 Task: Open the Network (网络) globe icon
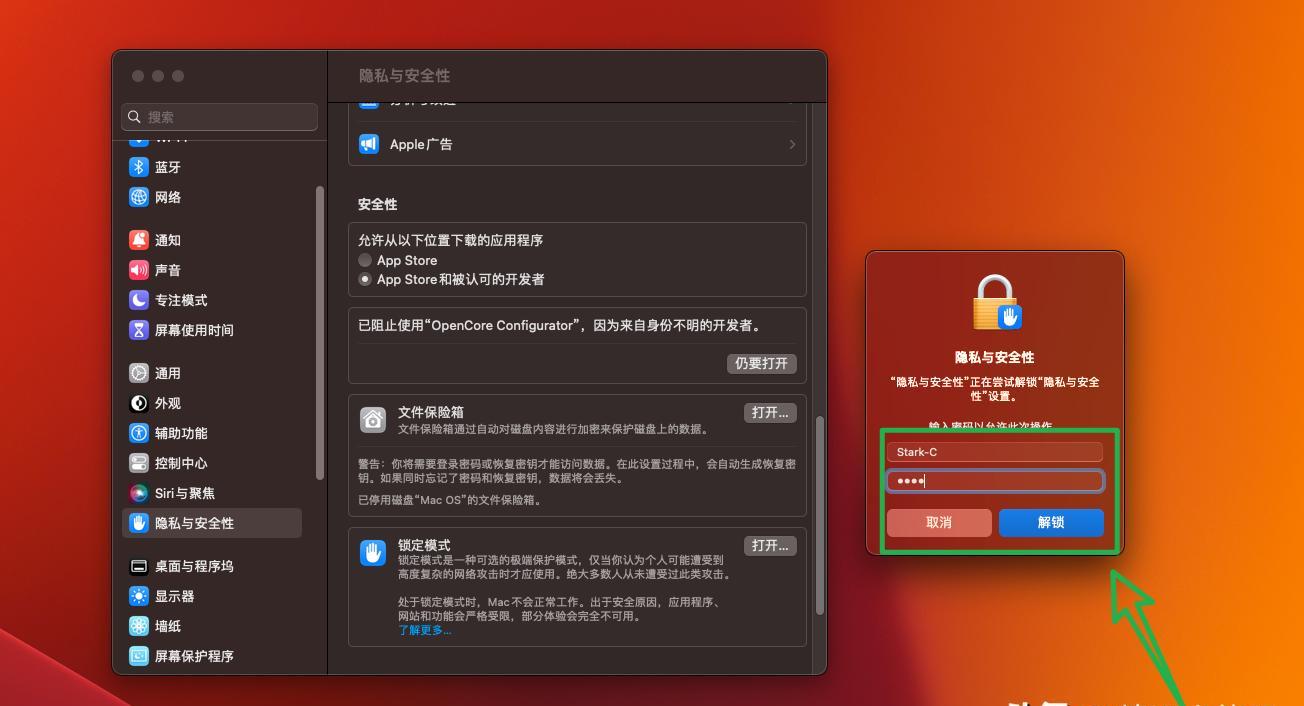coord(139,197)
